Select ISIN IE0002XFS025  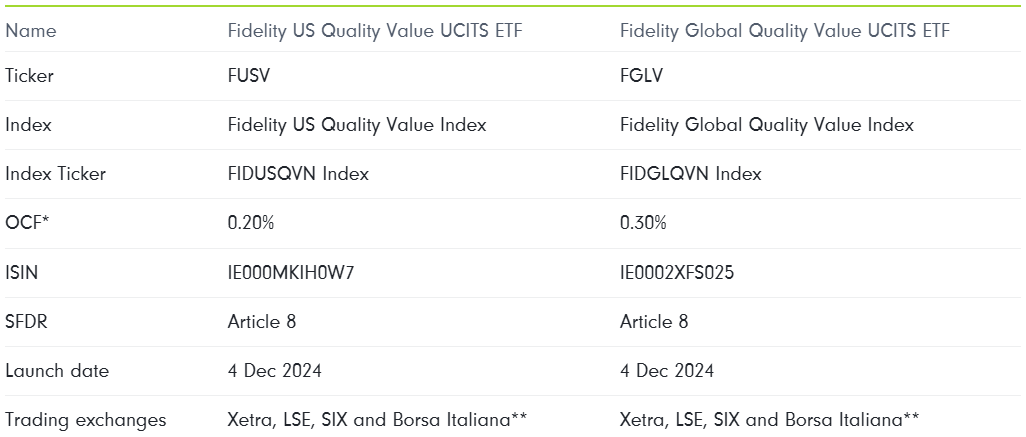(677, 273)
